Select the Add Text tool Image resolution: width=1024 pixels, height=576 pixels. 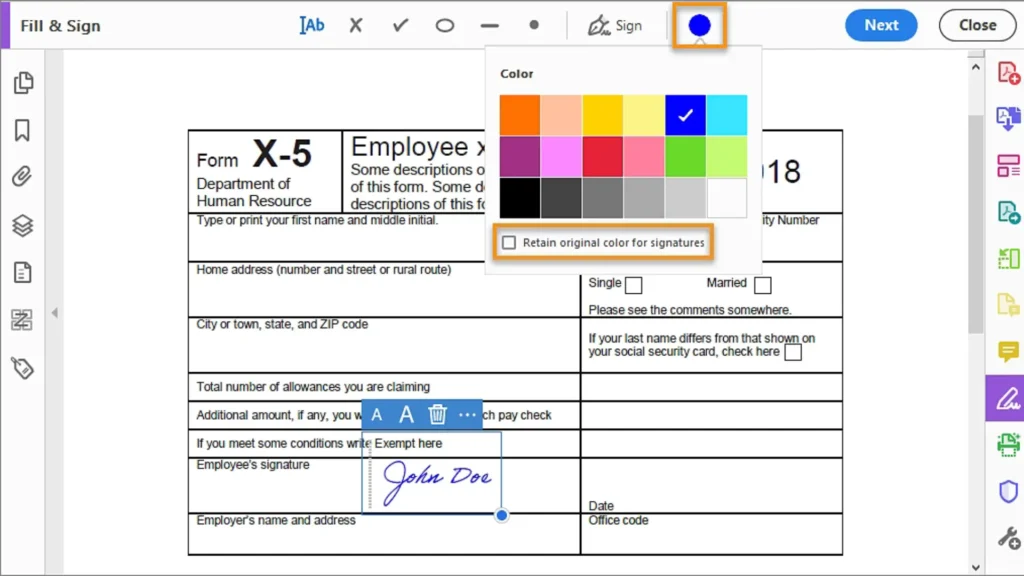311,25
